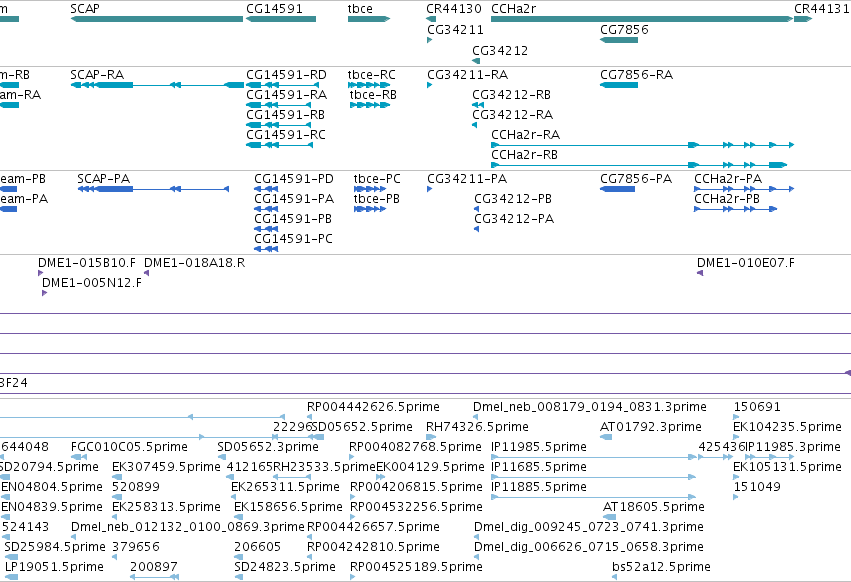
Task: Select EST EK004129.5prime
Action: tap(430, 467)
